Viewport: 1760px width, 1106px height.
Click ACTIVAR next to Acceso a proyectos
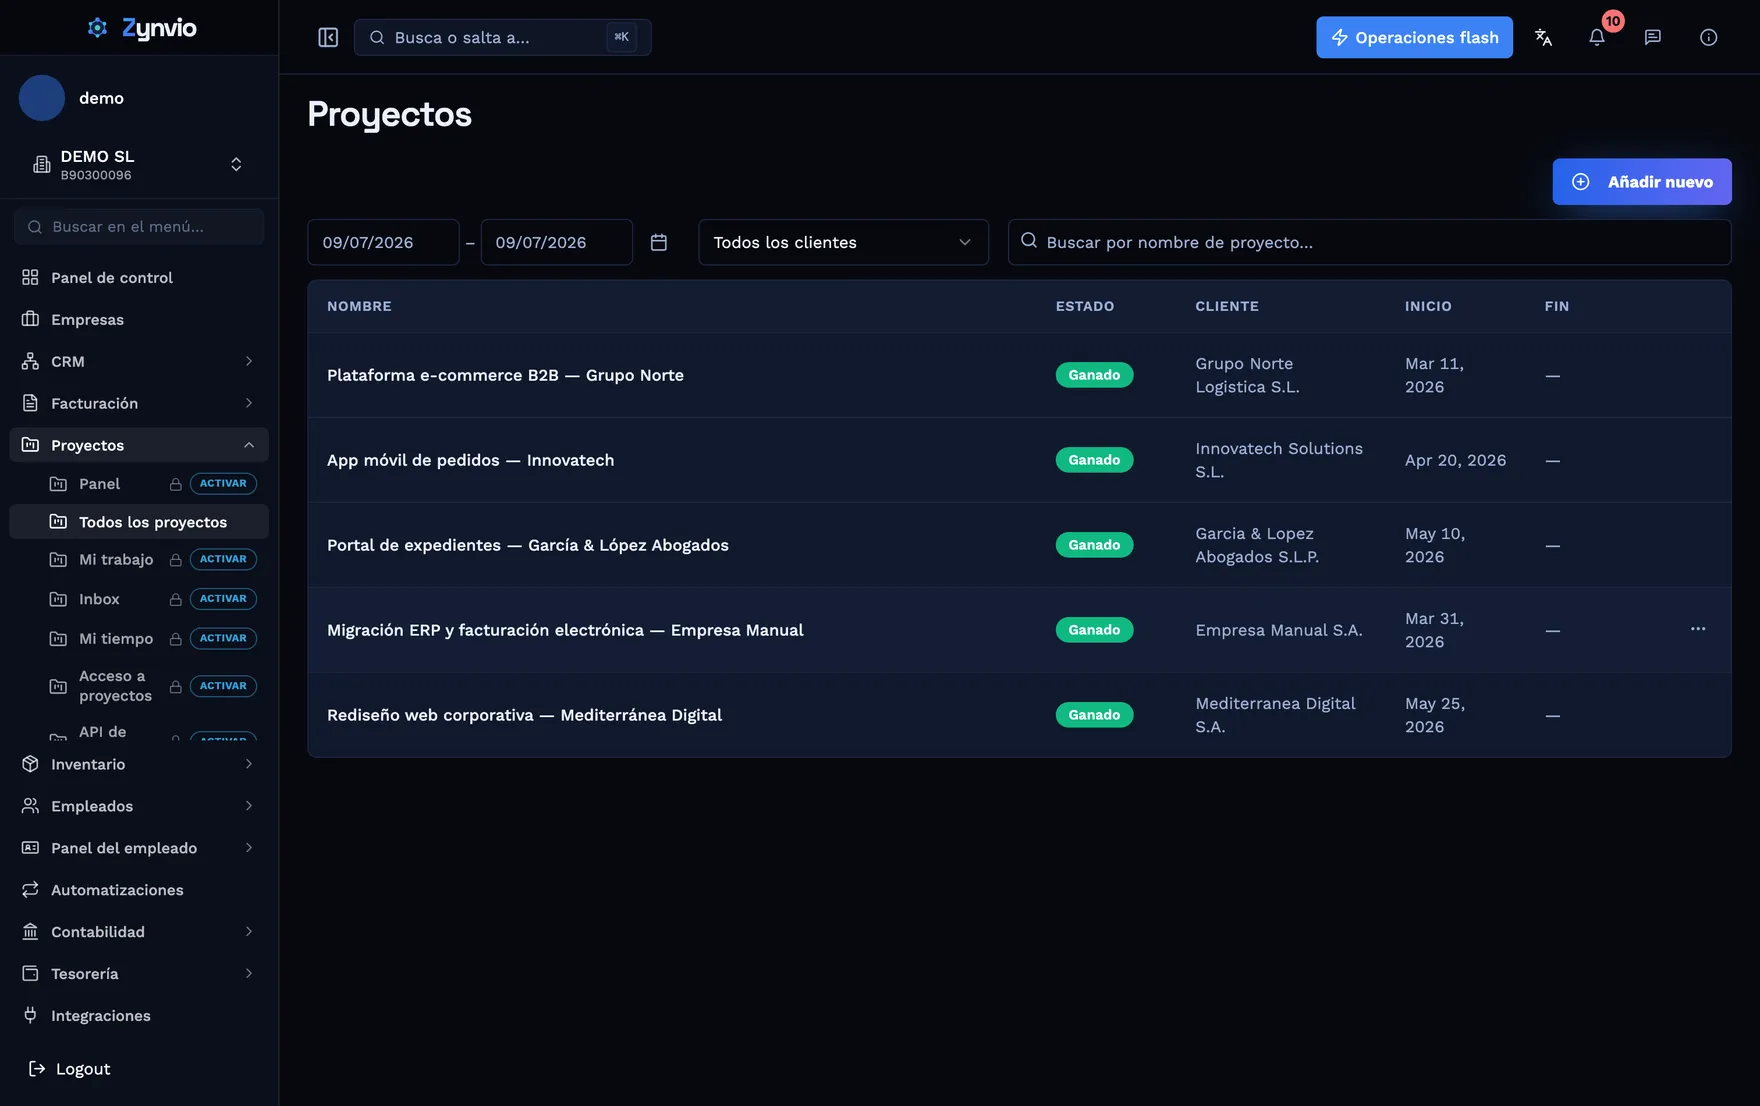[223, 686]
